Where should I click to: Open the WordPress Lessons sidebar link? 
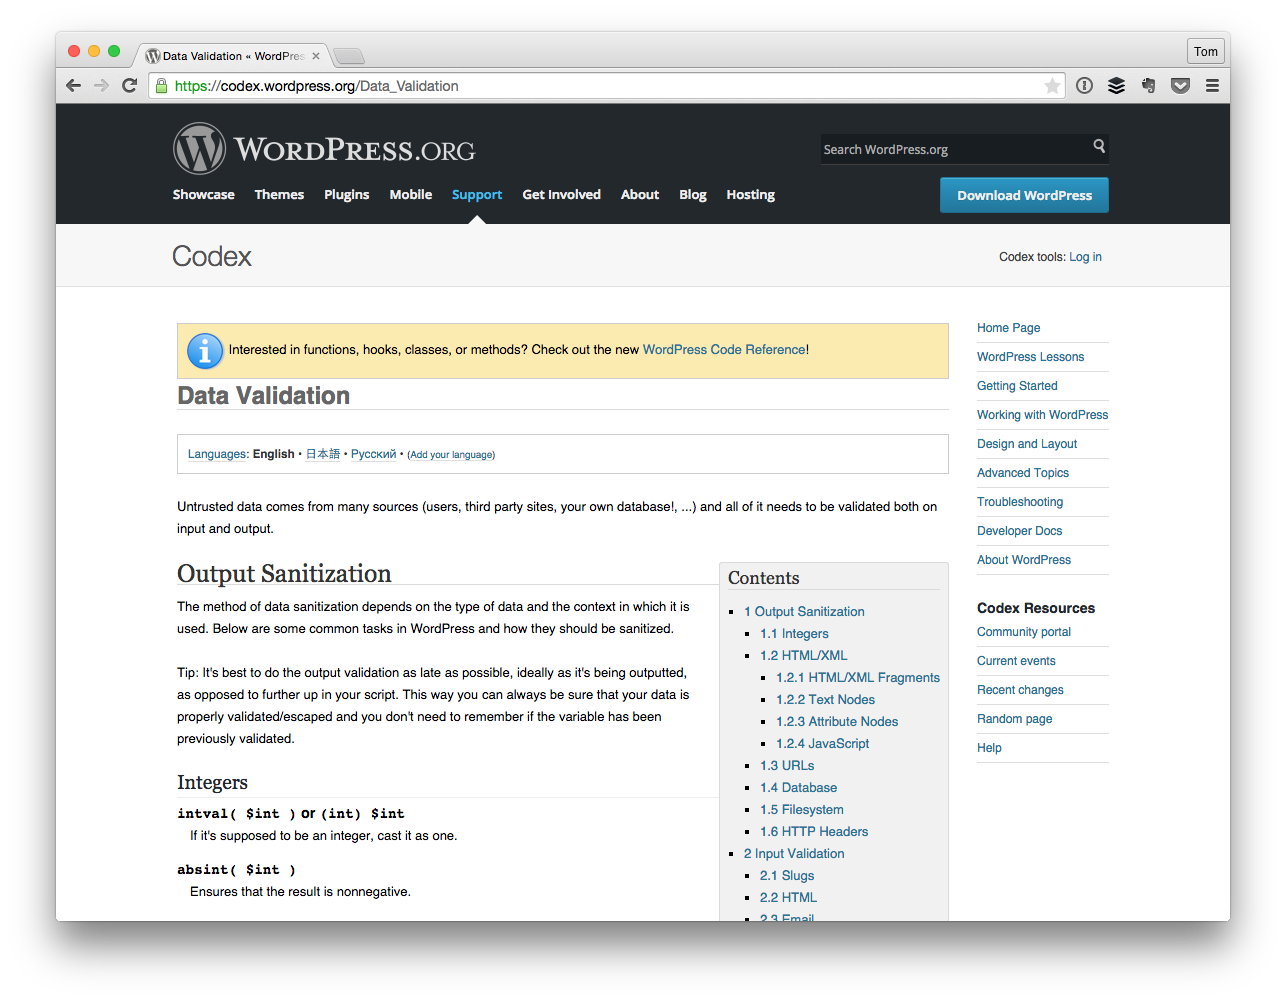pos(1030,357)
